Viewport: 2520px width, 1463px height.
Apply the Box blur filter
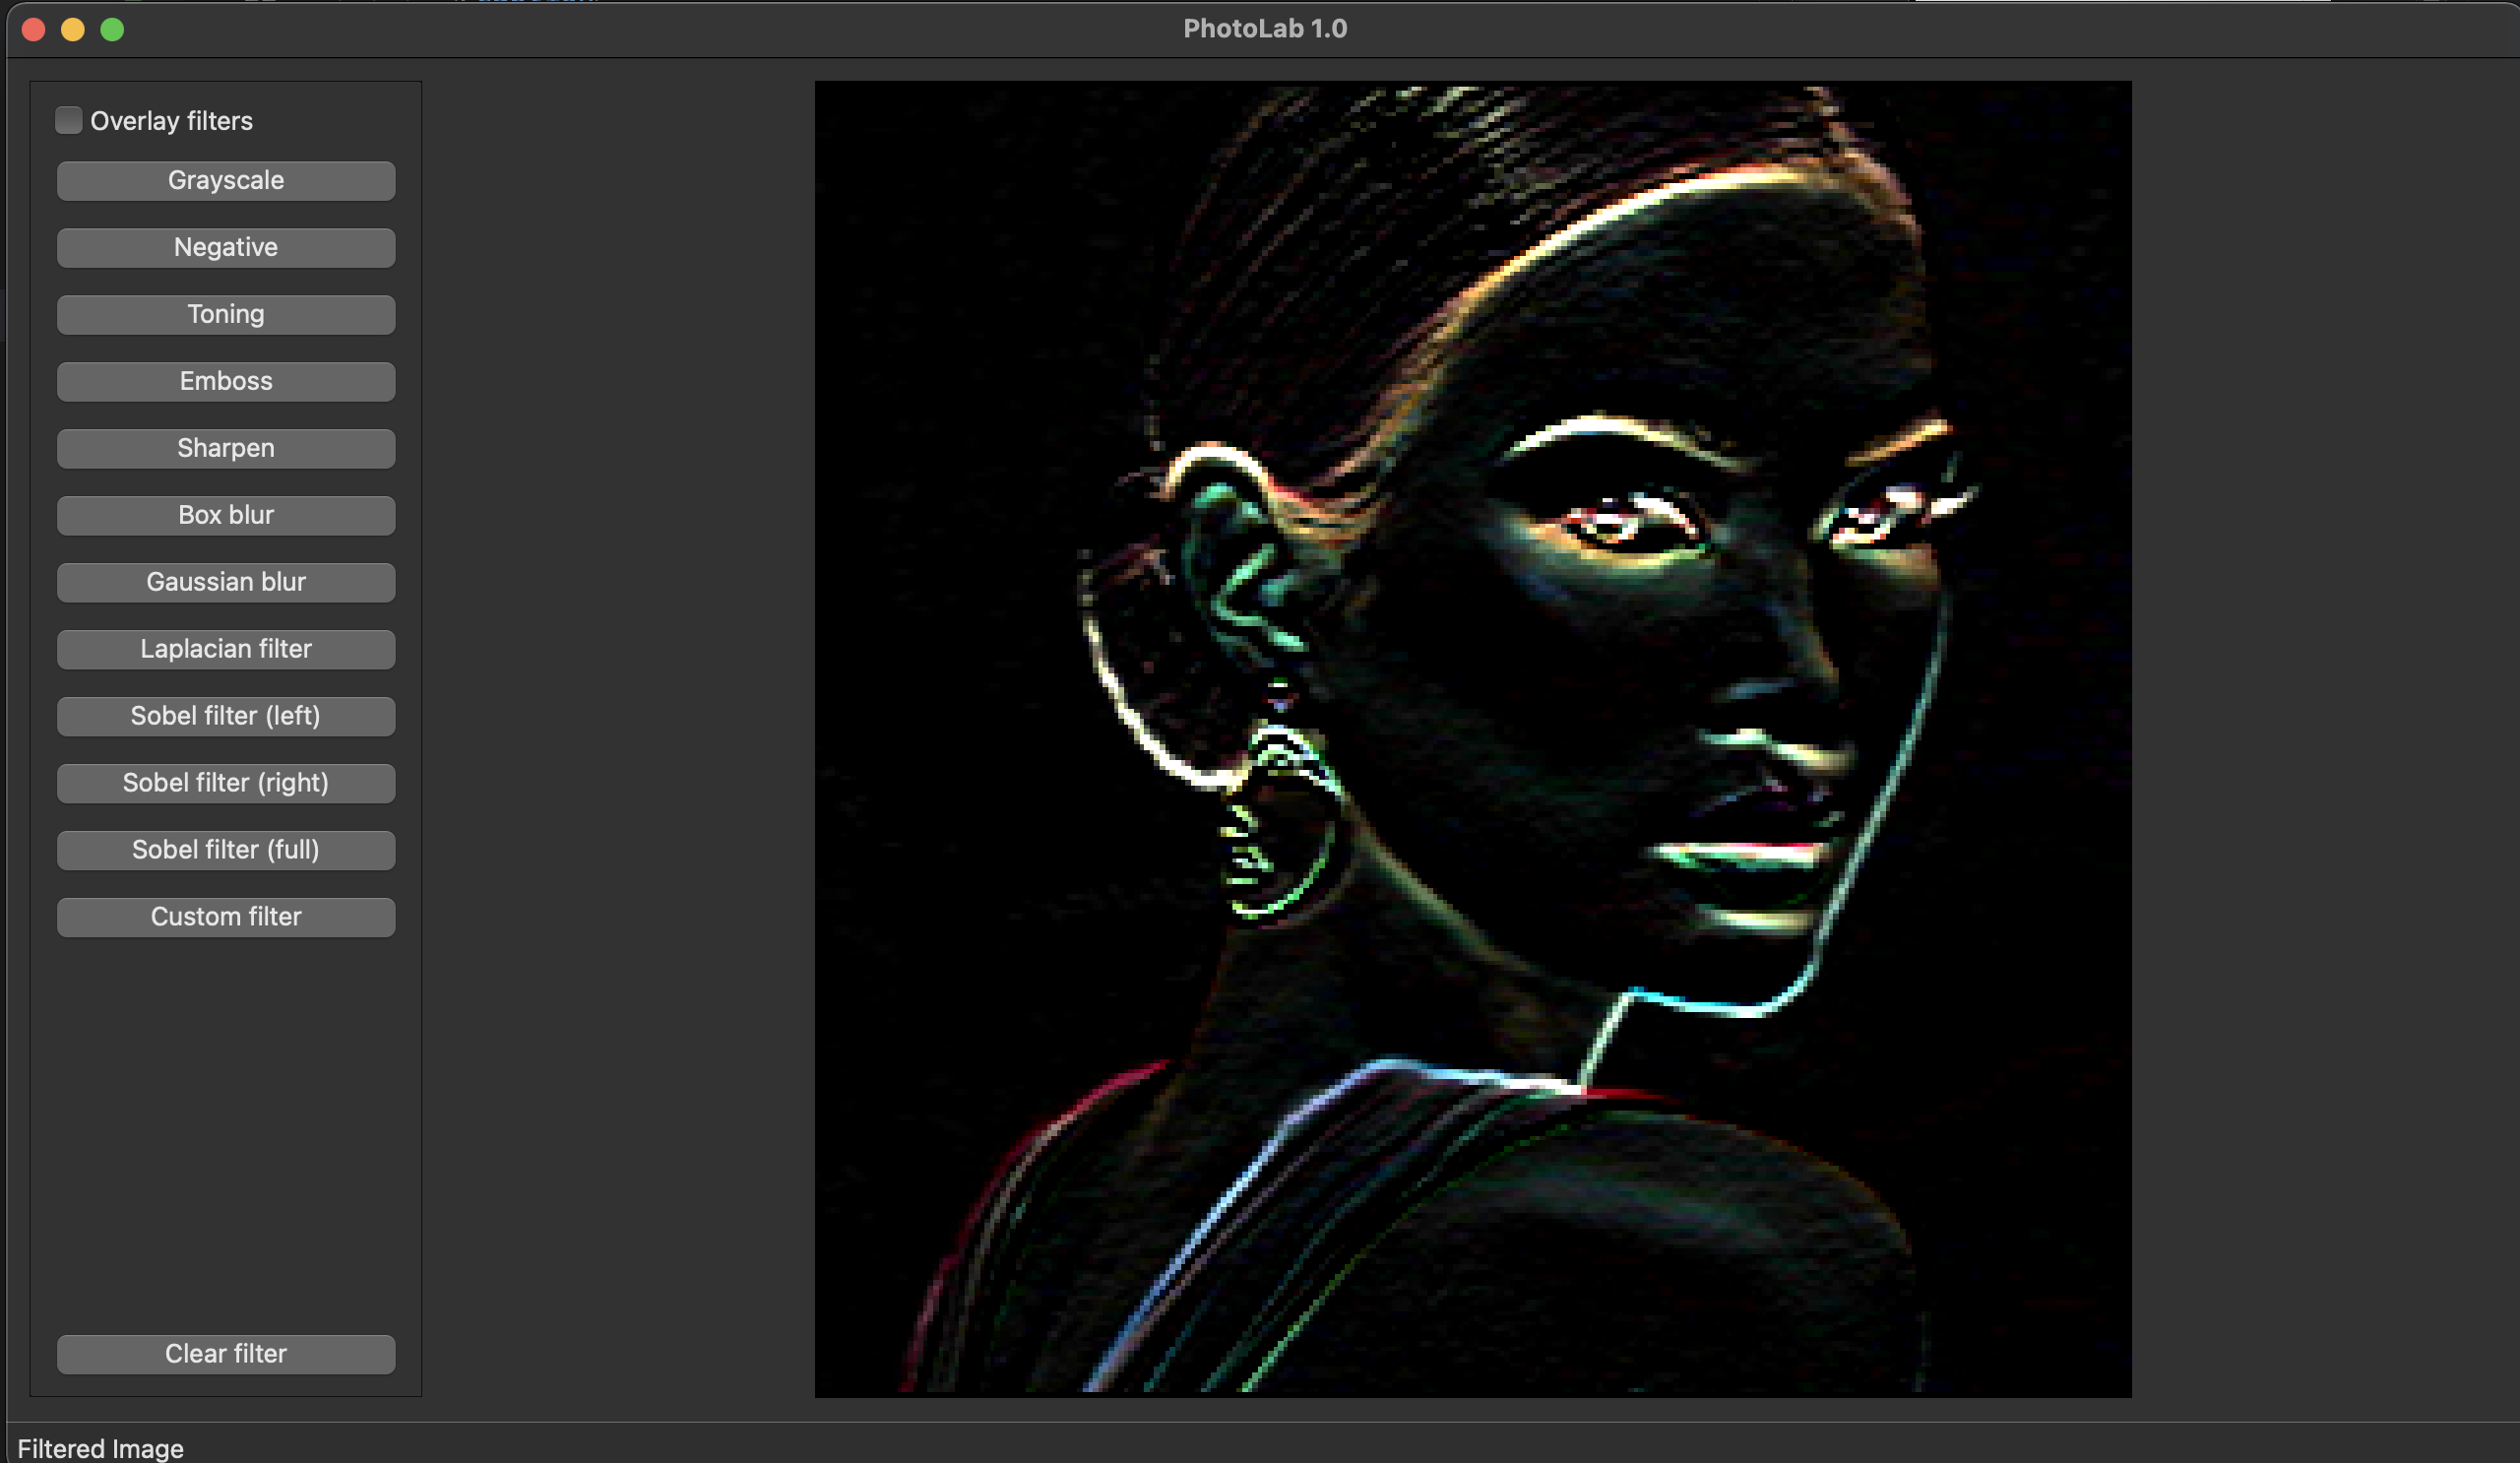(225, 516)
